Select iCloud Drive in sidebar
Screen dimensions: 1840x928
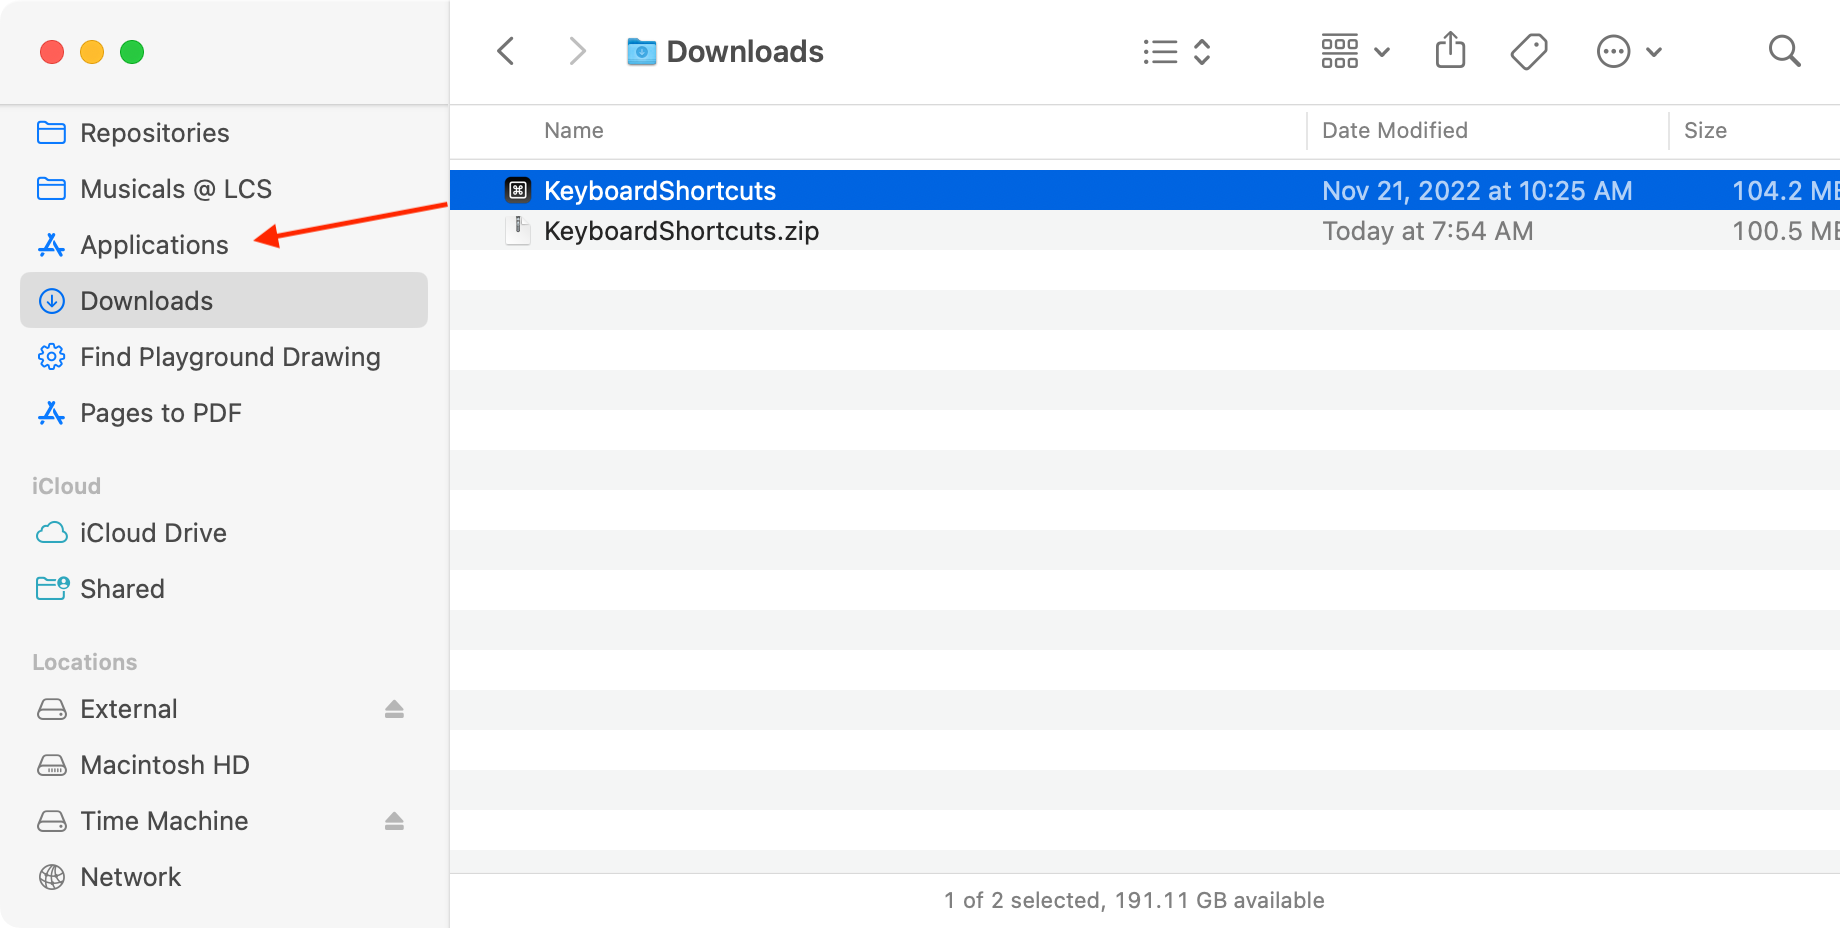click(153, 533)
